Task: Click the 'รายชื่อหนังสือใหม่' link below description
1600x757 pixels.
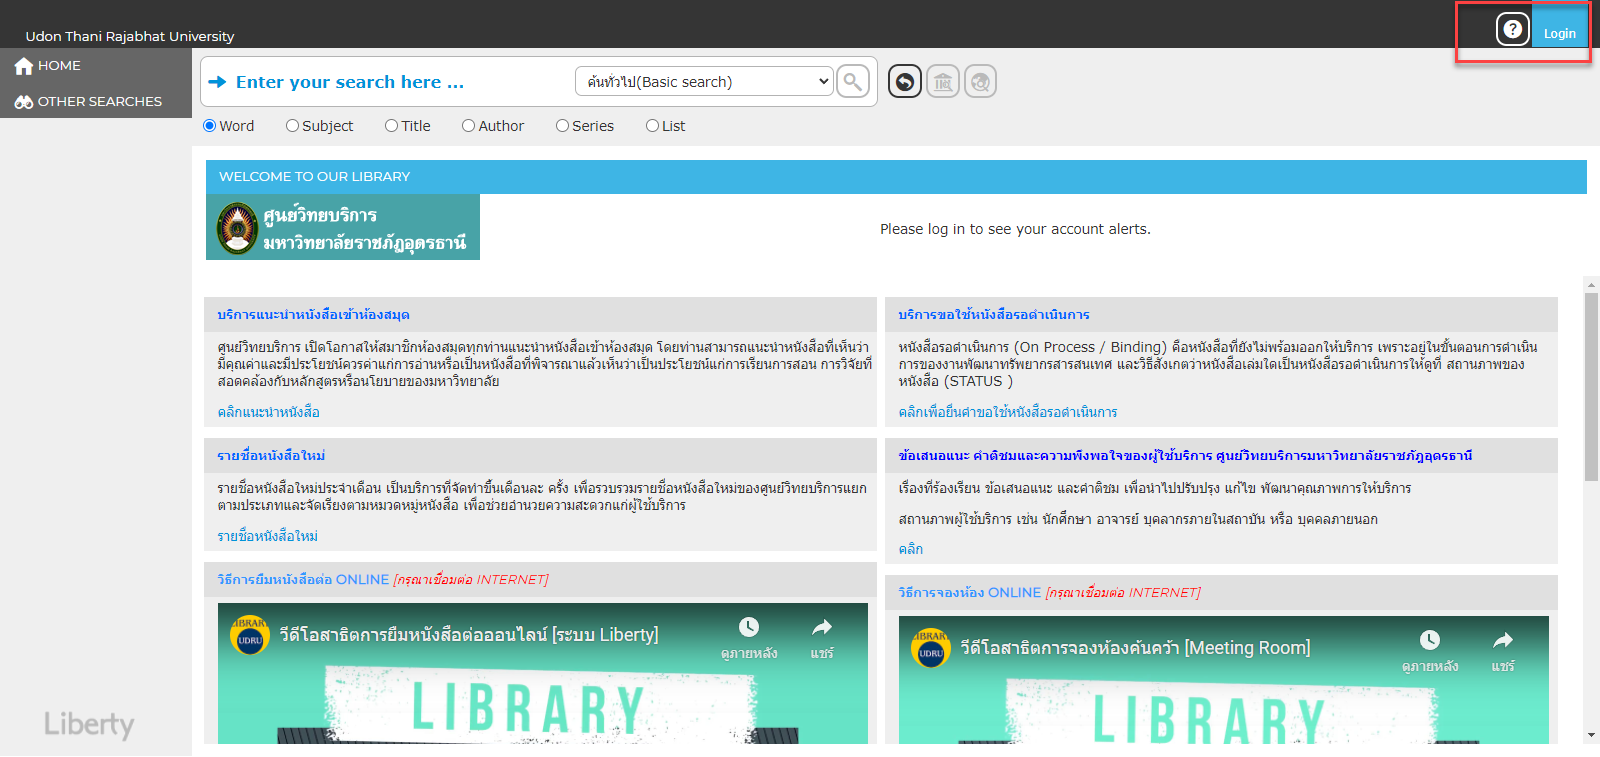Action: click(268, 536)
